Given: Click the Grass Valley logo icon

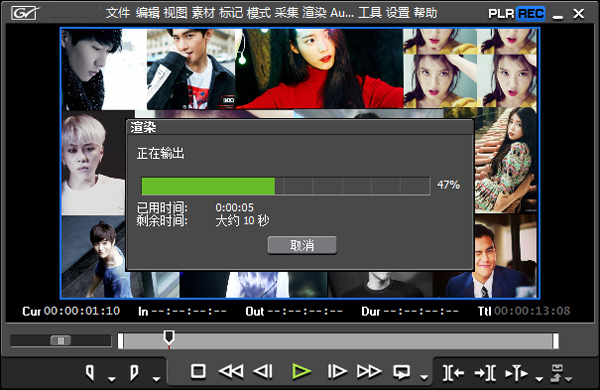Looking at the screenshot, I should point(25,13).
